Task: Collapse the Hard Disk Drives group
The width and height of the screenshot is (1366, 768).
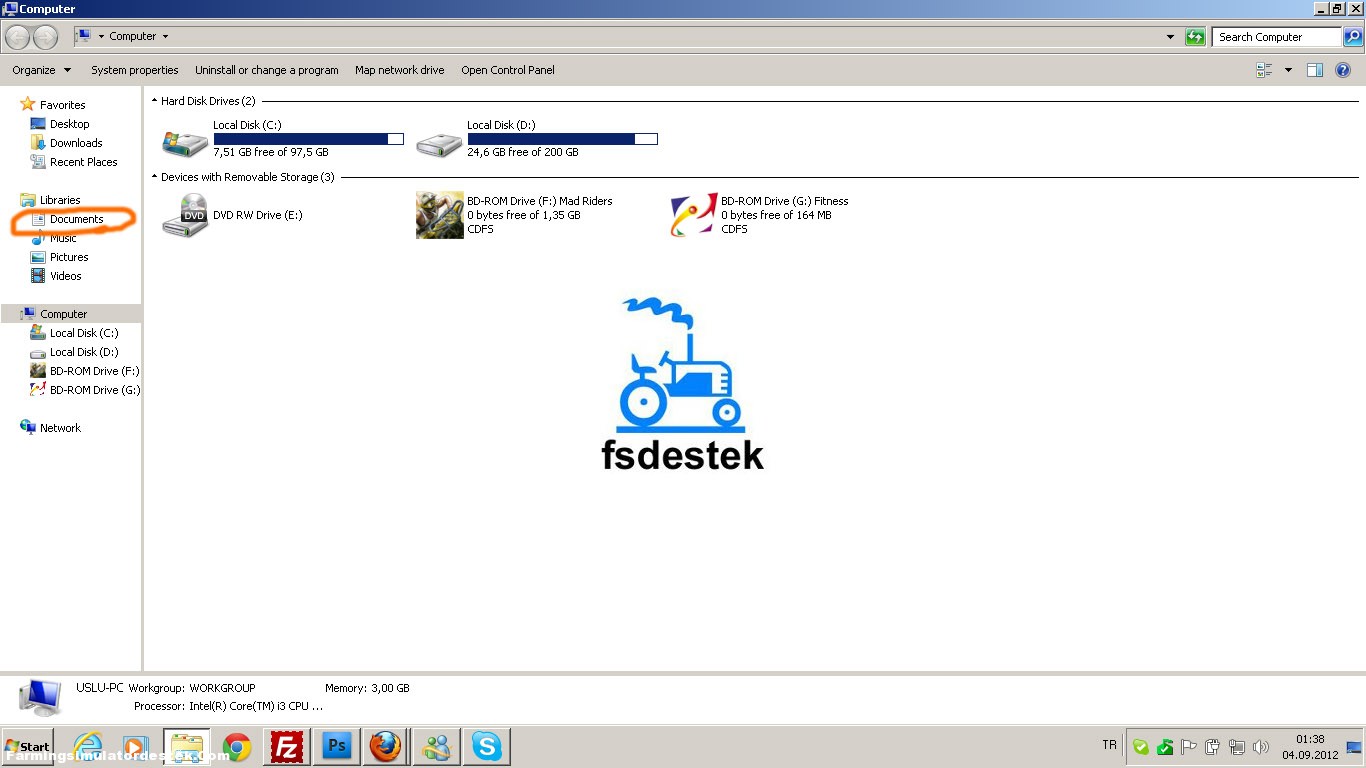Action: 155,101
